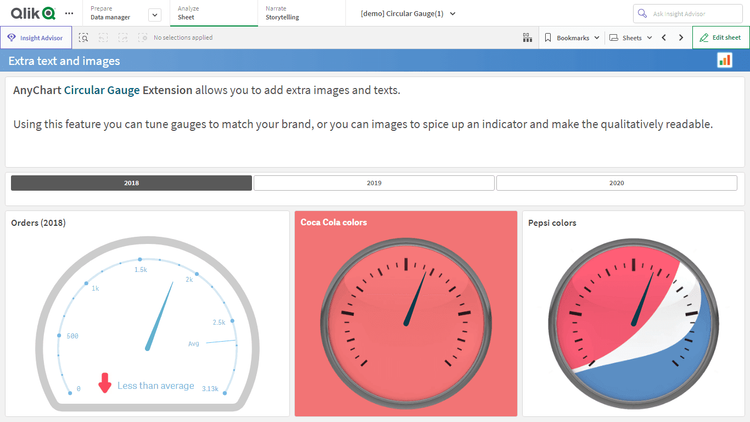Open the smart search selection tool
The height and width of the screenshot is (422, 750).
(84, 37)
